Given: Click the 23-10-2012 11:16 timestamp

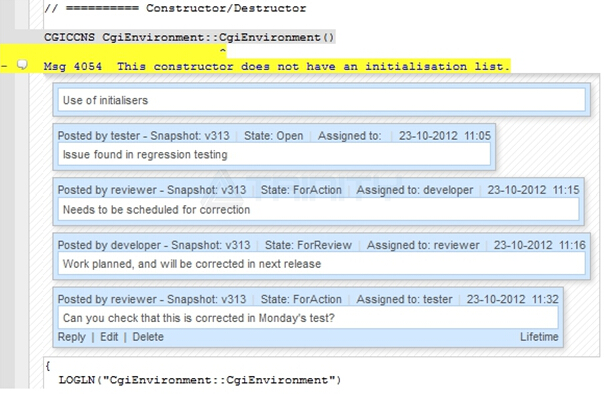Looking at the screenshot, I should click(540, 245).
